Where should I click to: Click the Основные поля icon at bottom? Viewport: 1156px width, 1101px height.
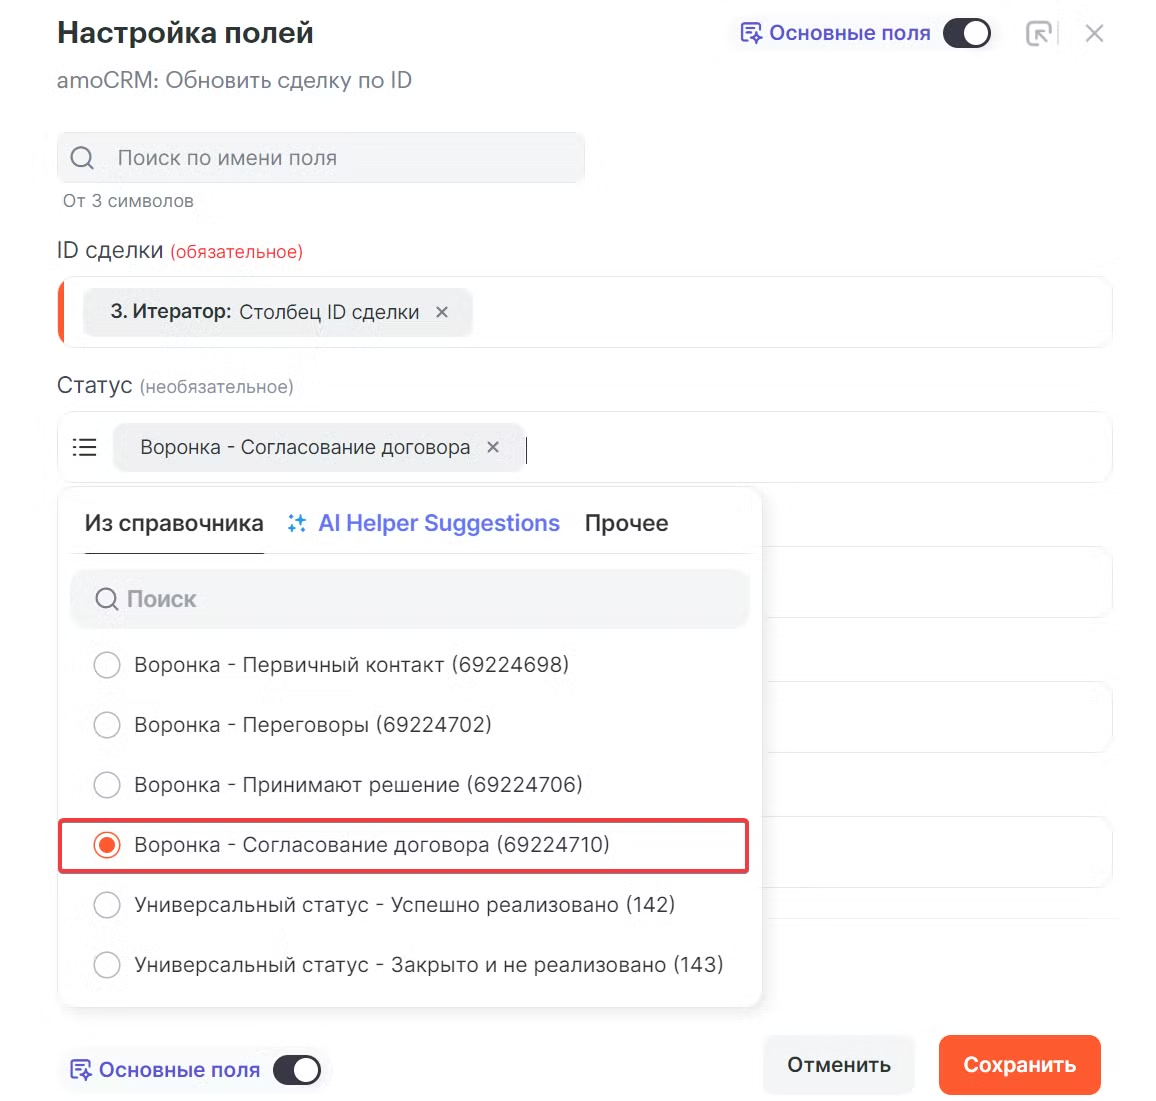[80, 1070]
